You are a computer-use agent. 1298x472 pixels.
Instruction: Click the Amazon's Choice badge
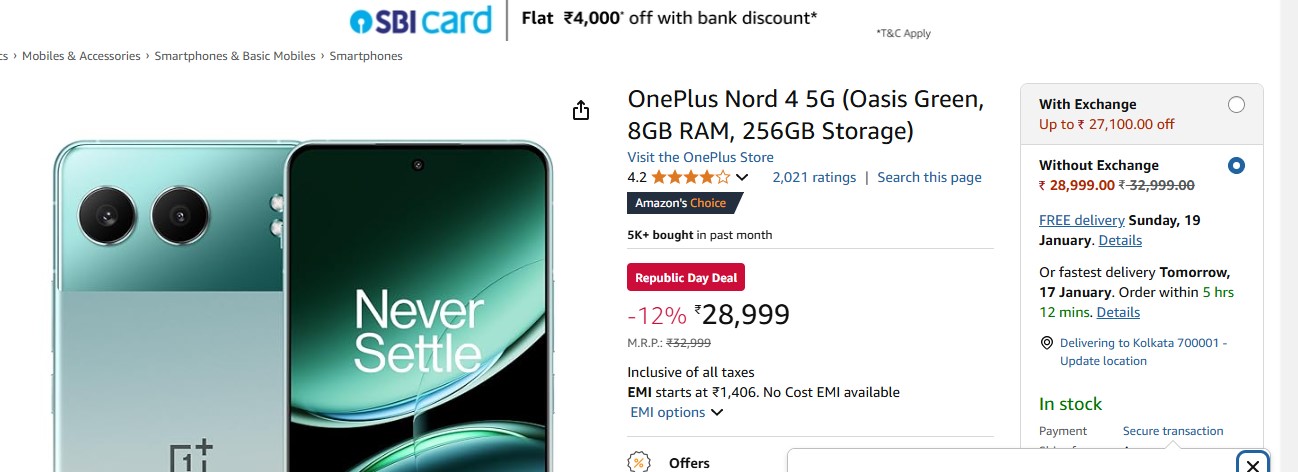(684, 203)
